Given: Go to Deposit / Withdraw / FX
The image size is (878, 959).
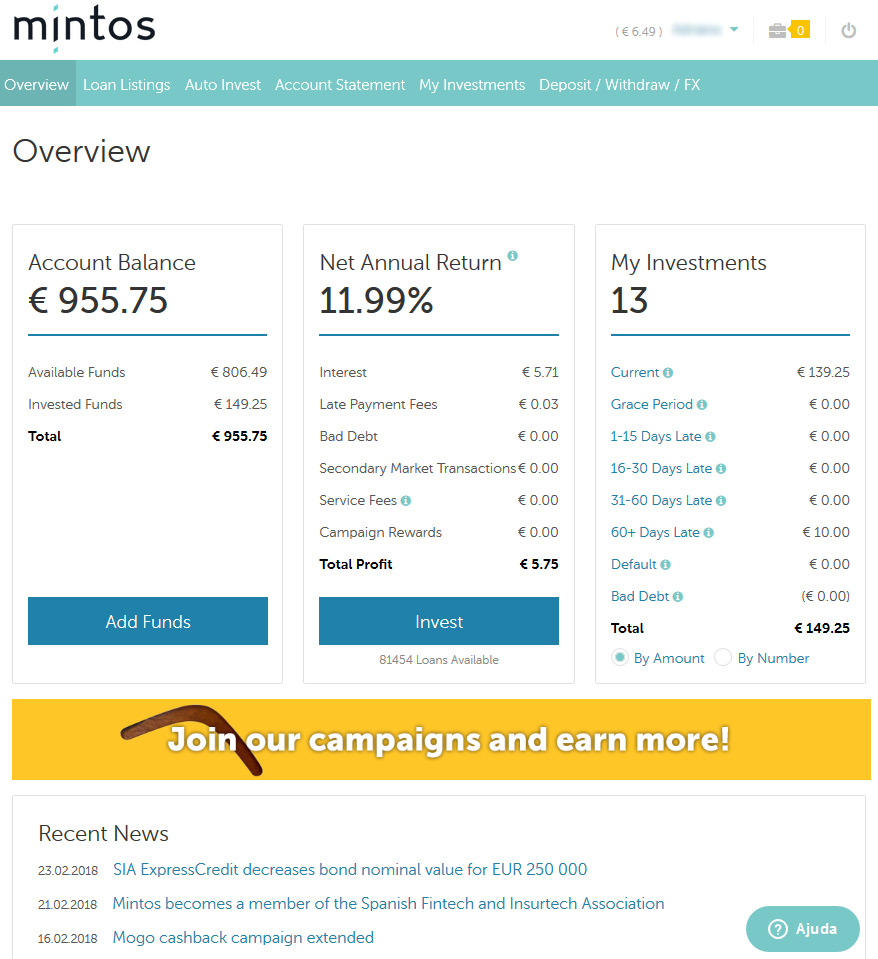Looking at the screenshot, I should tap(619, 85).
